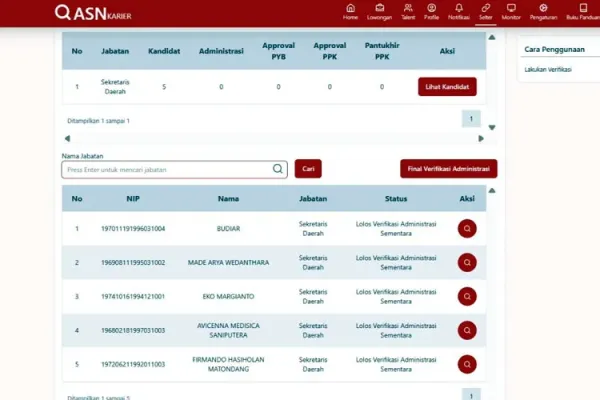Screen dimensions: 600x400
Task: Click the Lihat Kandidat button
Action: click(447, 87)
